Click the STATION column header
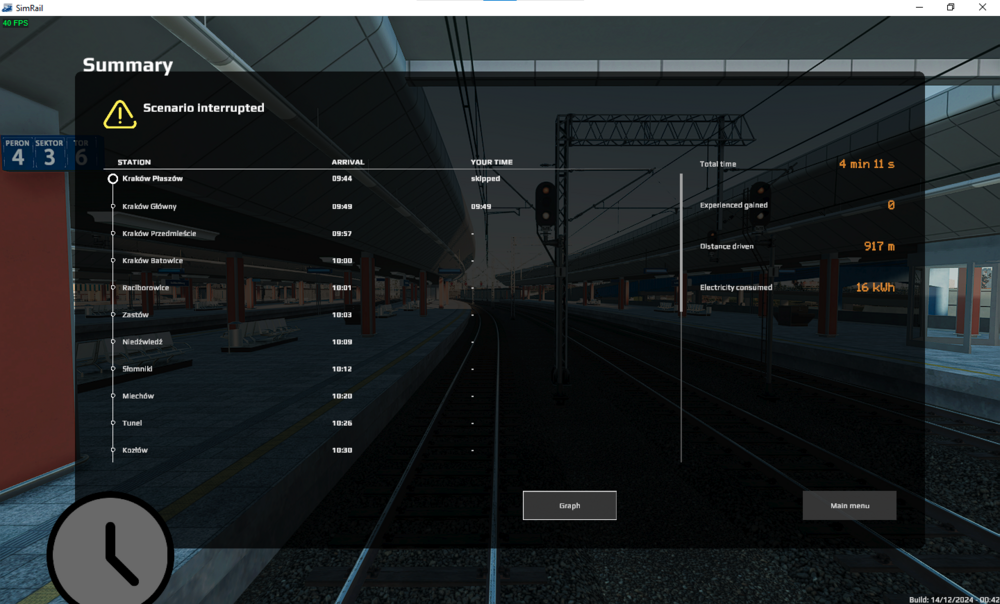1000x604 pixels. tap(134, 162)
